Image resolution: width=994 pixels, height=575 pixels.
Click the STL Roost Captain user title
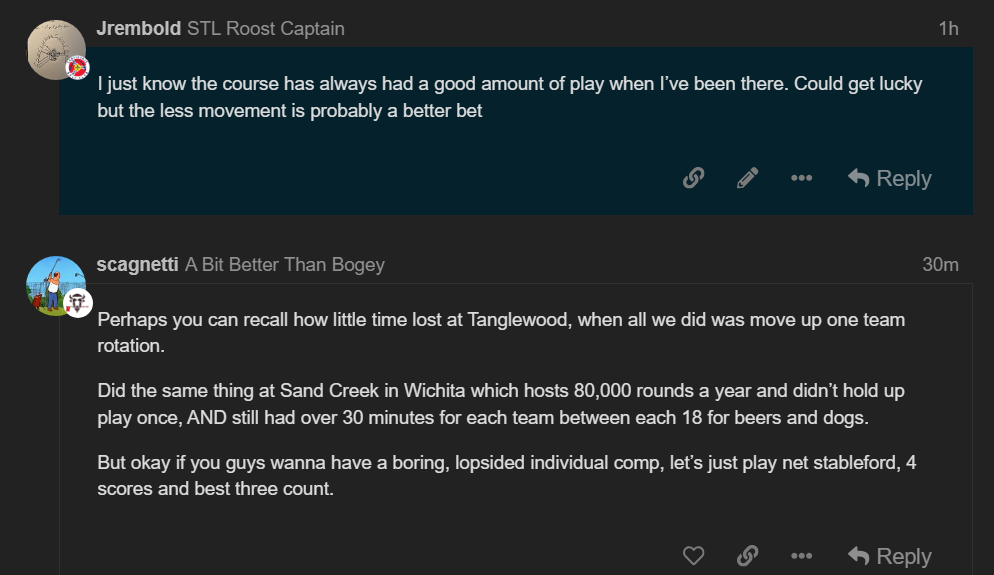pos(265,29)
